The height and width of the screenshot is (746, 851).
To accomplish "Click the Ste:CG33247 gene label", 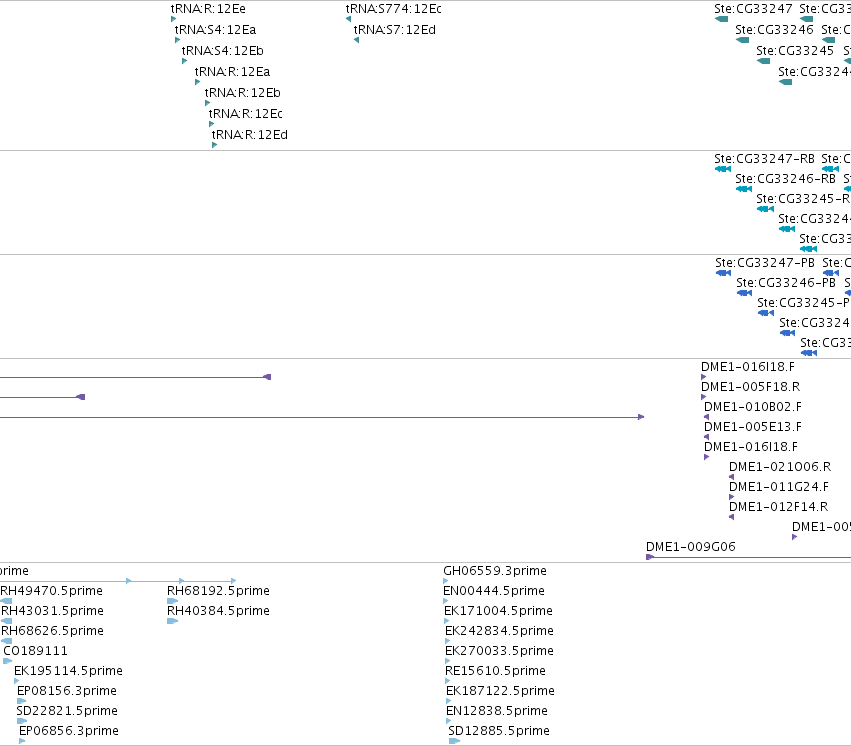I will [x=753, y=9].
